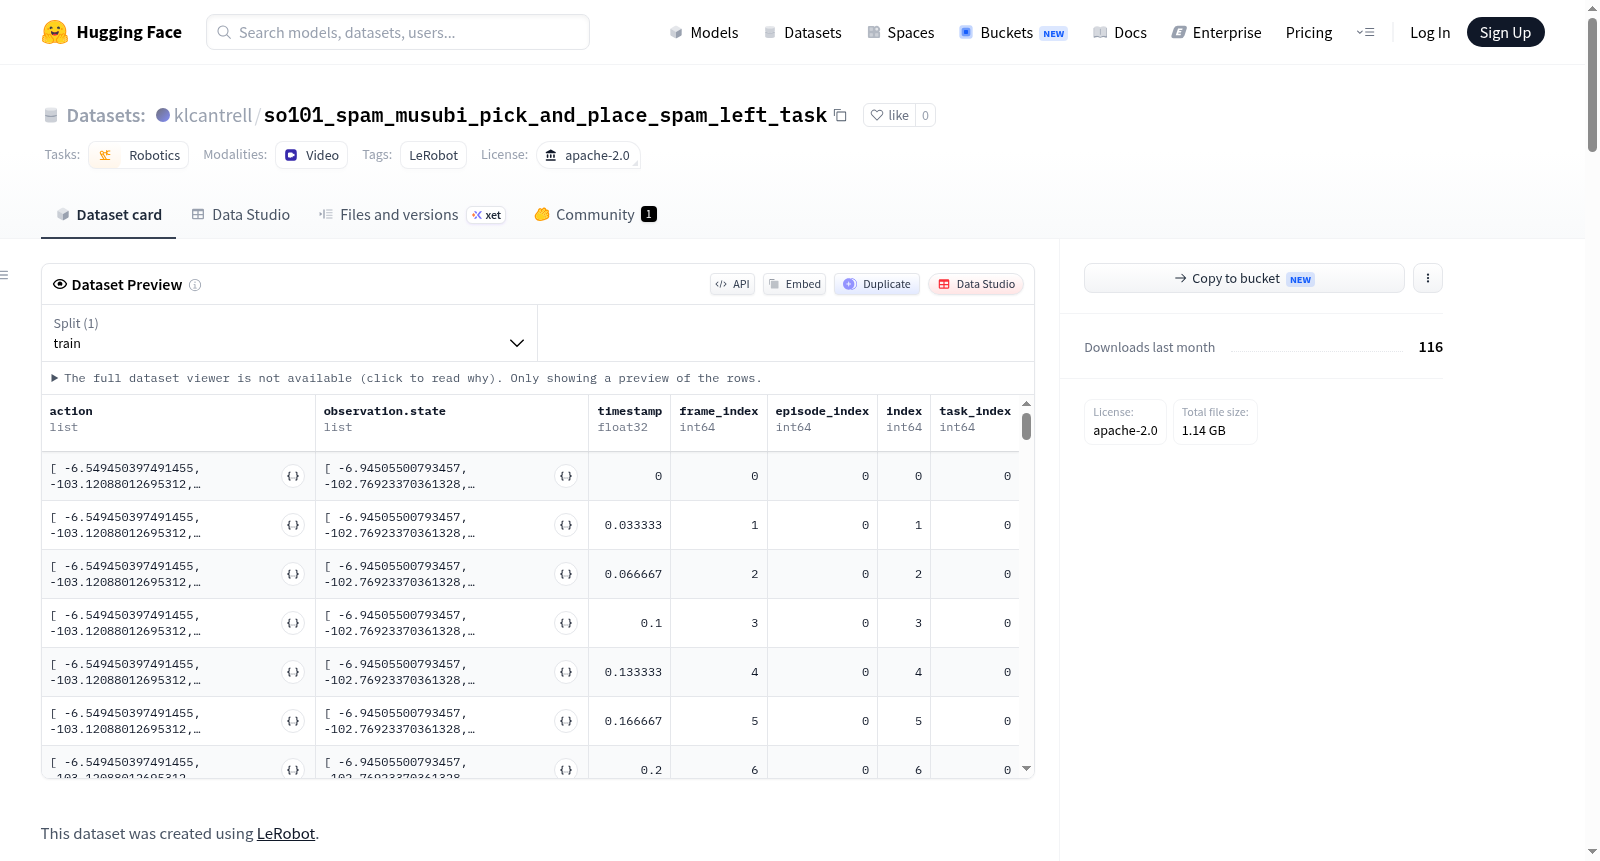Select the Video modality tag
Screen dimensions: 1600x861
click(x=311, y=155)
